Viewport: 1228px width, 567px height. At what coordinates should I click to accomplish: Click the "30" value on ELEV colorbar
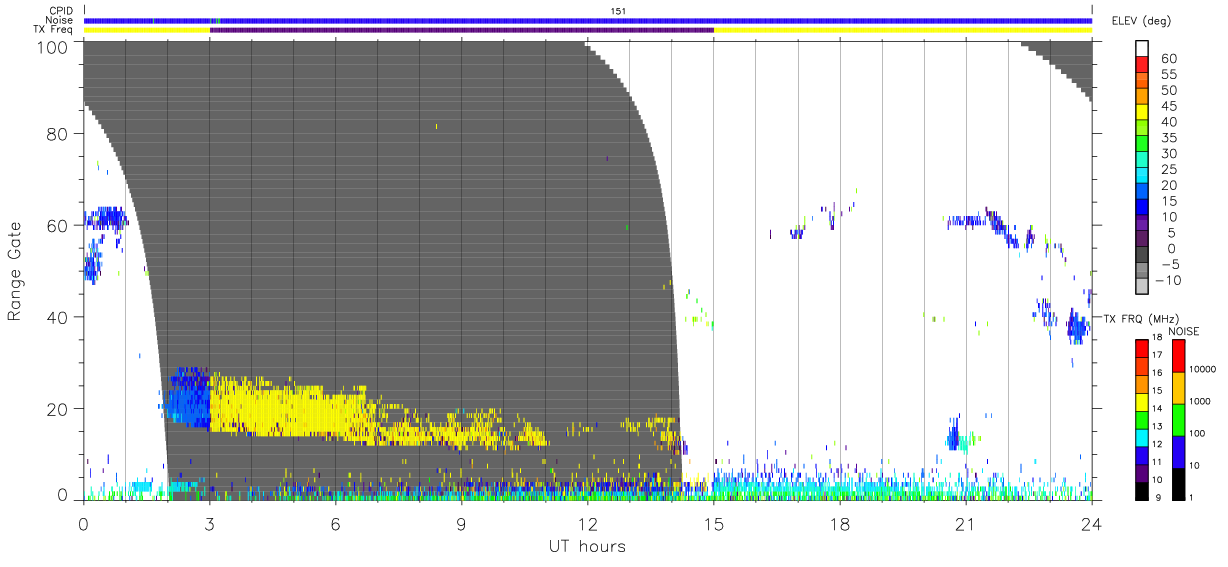pos(1167,153)
